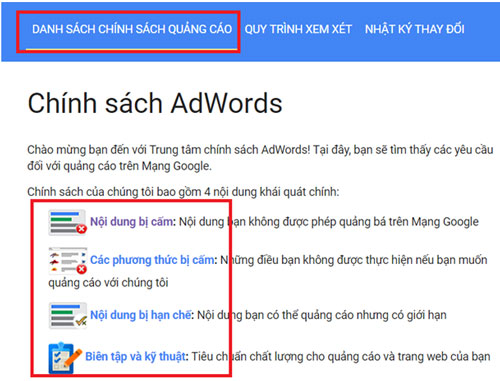The height and width of the screenshot is (381, 500).
Task: Visit the Biên tập và kỹ thuật link
Action: point(135,357)
